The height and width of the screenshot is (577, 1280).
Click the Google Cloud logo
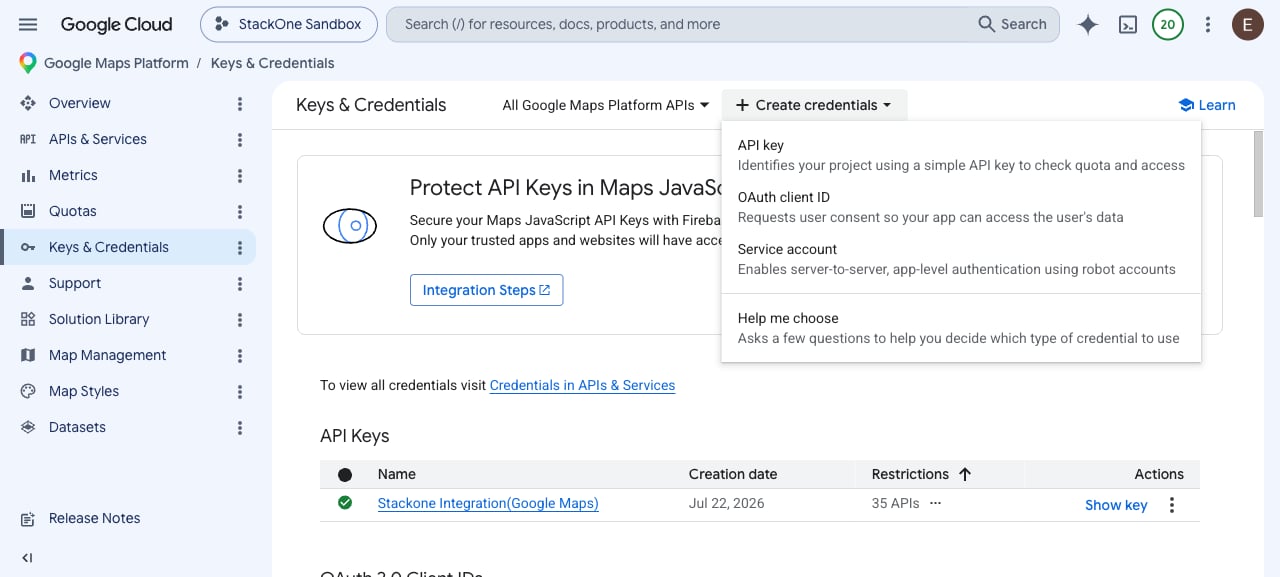(x=116, y=24)
